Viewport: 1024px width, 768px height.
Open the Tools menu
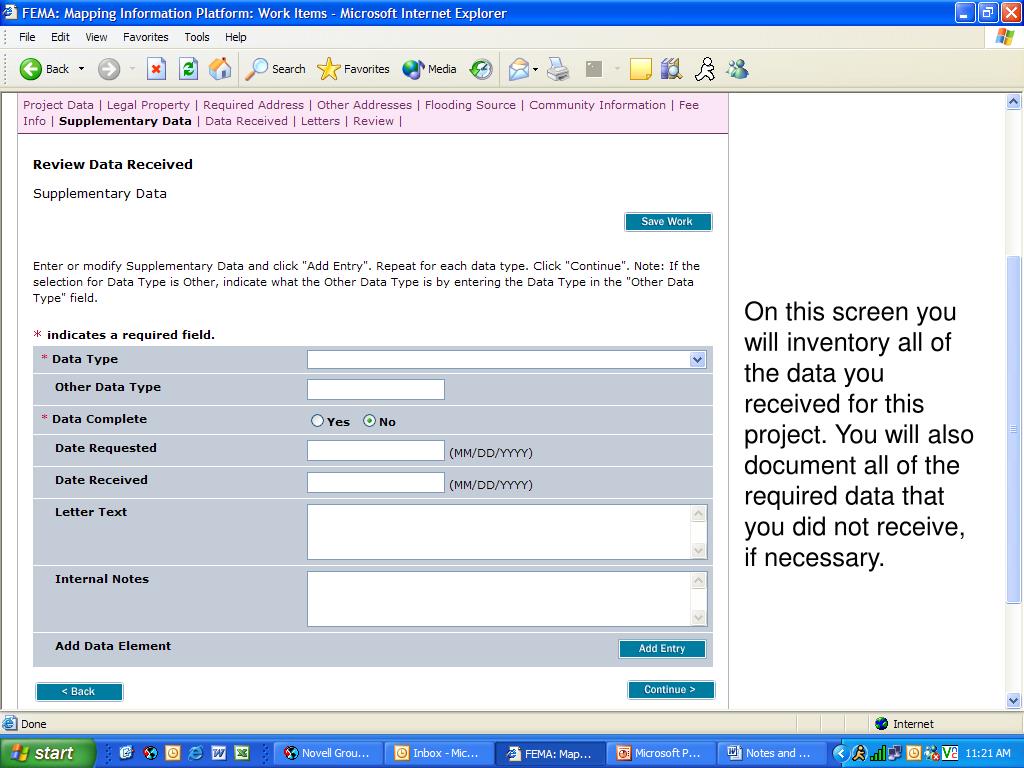[197, 37]
